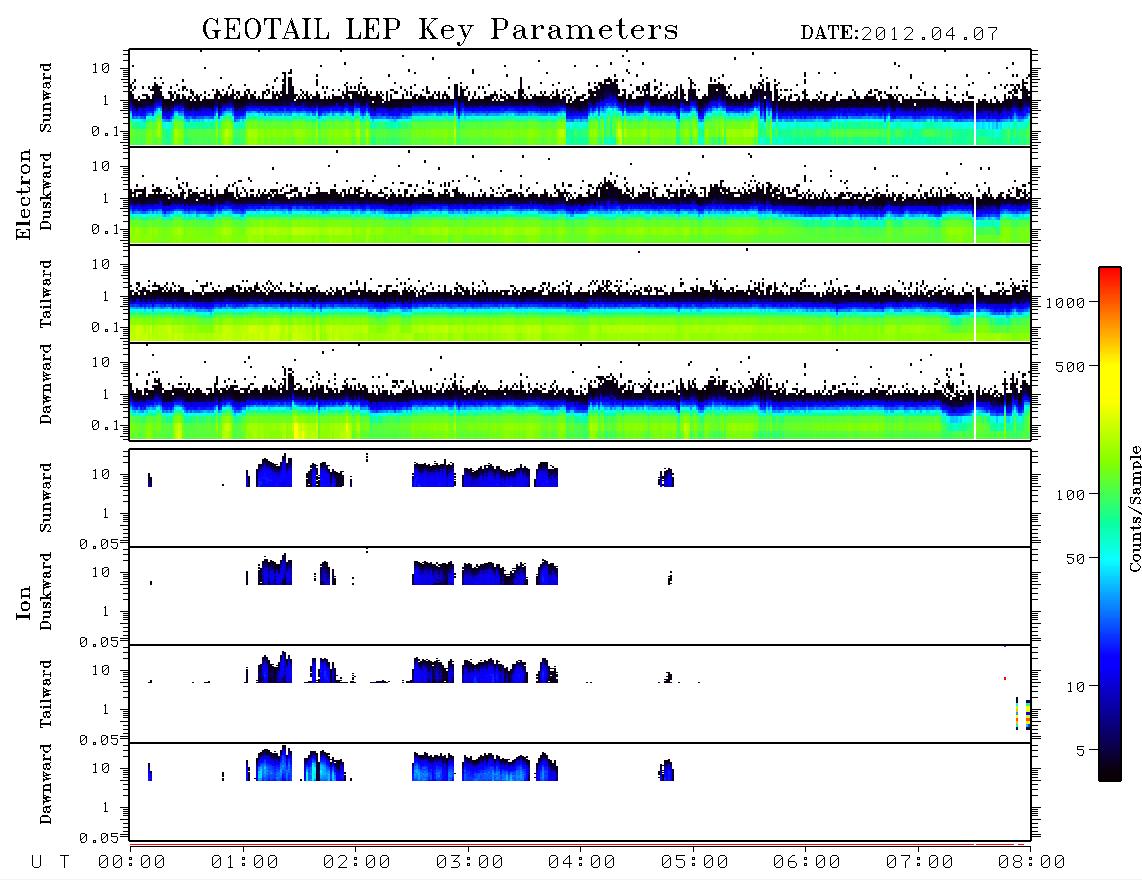Click the 10 tick of Electron Duskward axis
The width and height of the screenshot is (1142, 880).
(x=101, y=166)
